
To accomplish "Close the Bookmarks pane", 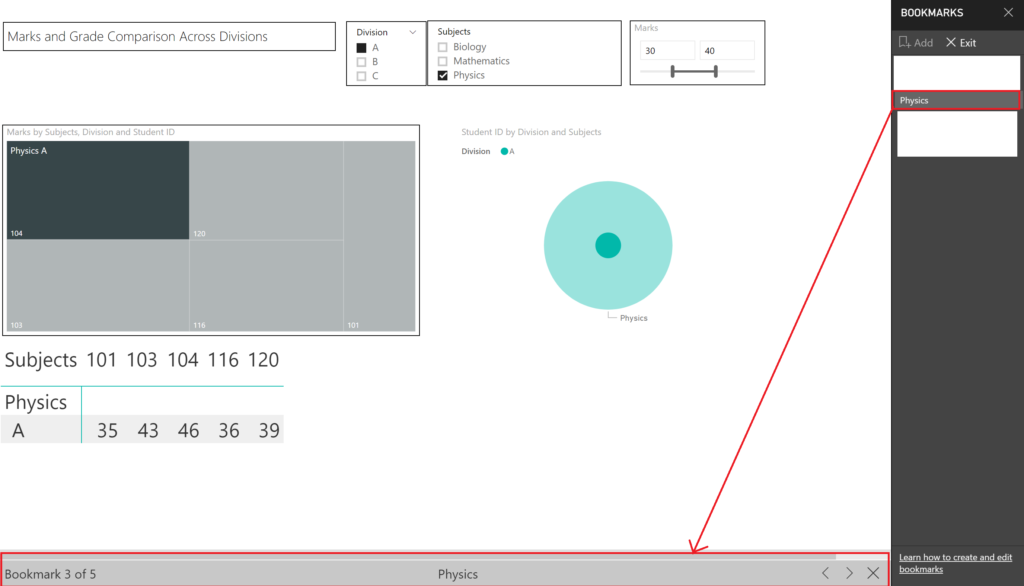I will coord(1010,13).
